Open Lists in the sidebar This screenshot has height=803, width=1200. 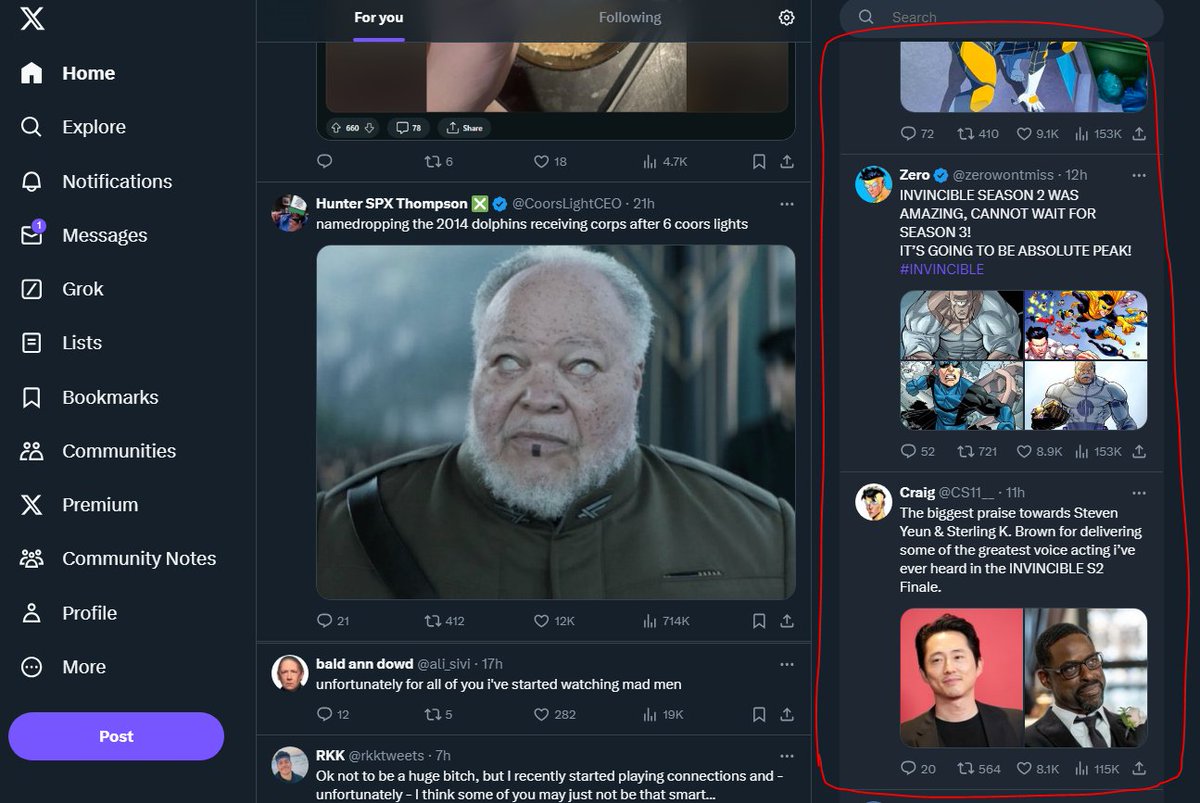click(61, 343)
